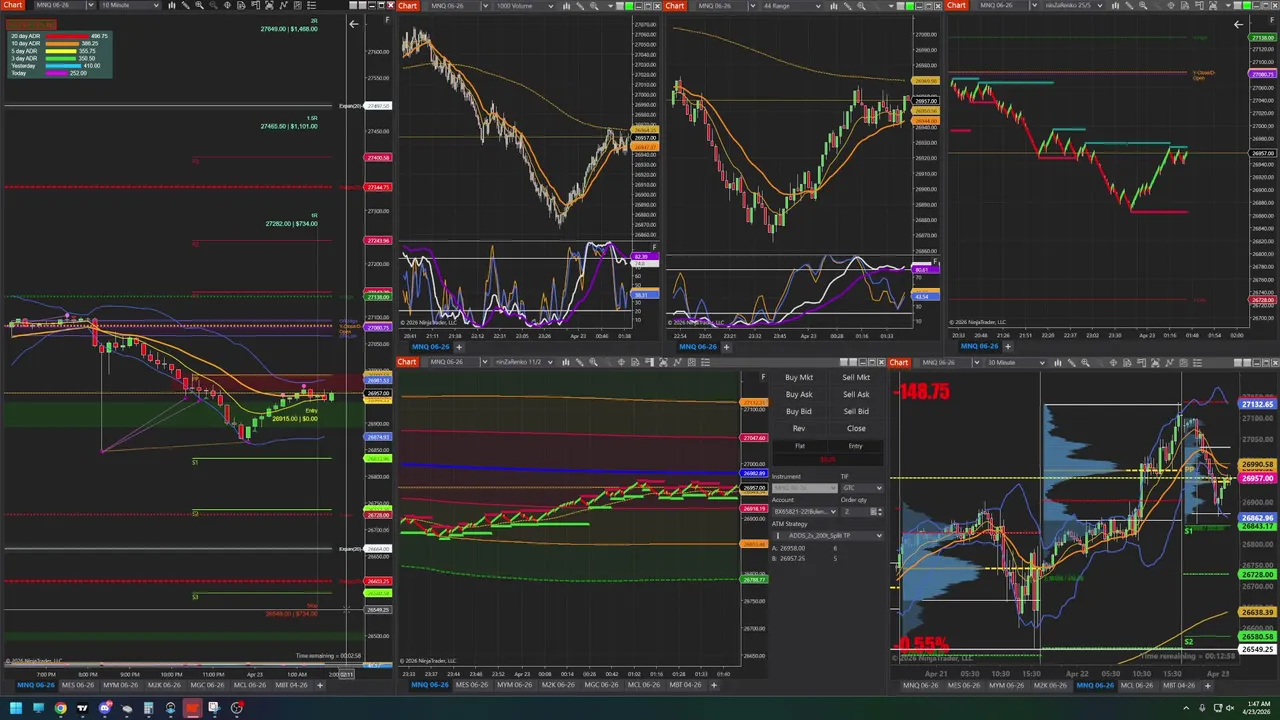Zoom in on the 10 Minute chart
The image size is (1280, 720).
199,6
